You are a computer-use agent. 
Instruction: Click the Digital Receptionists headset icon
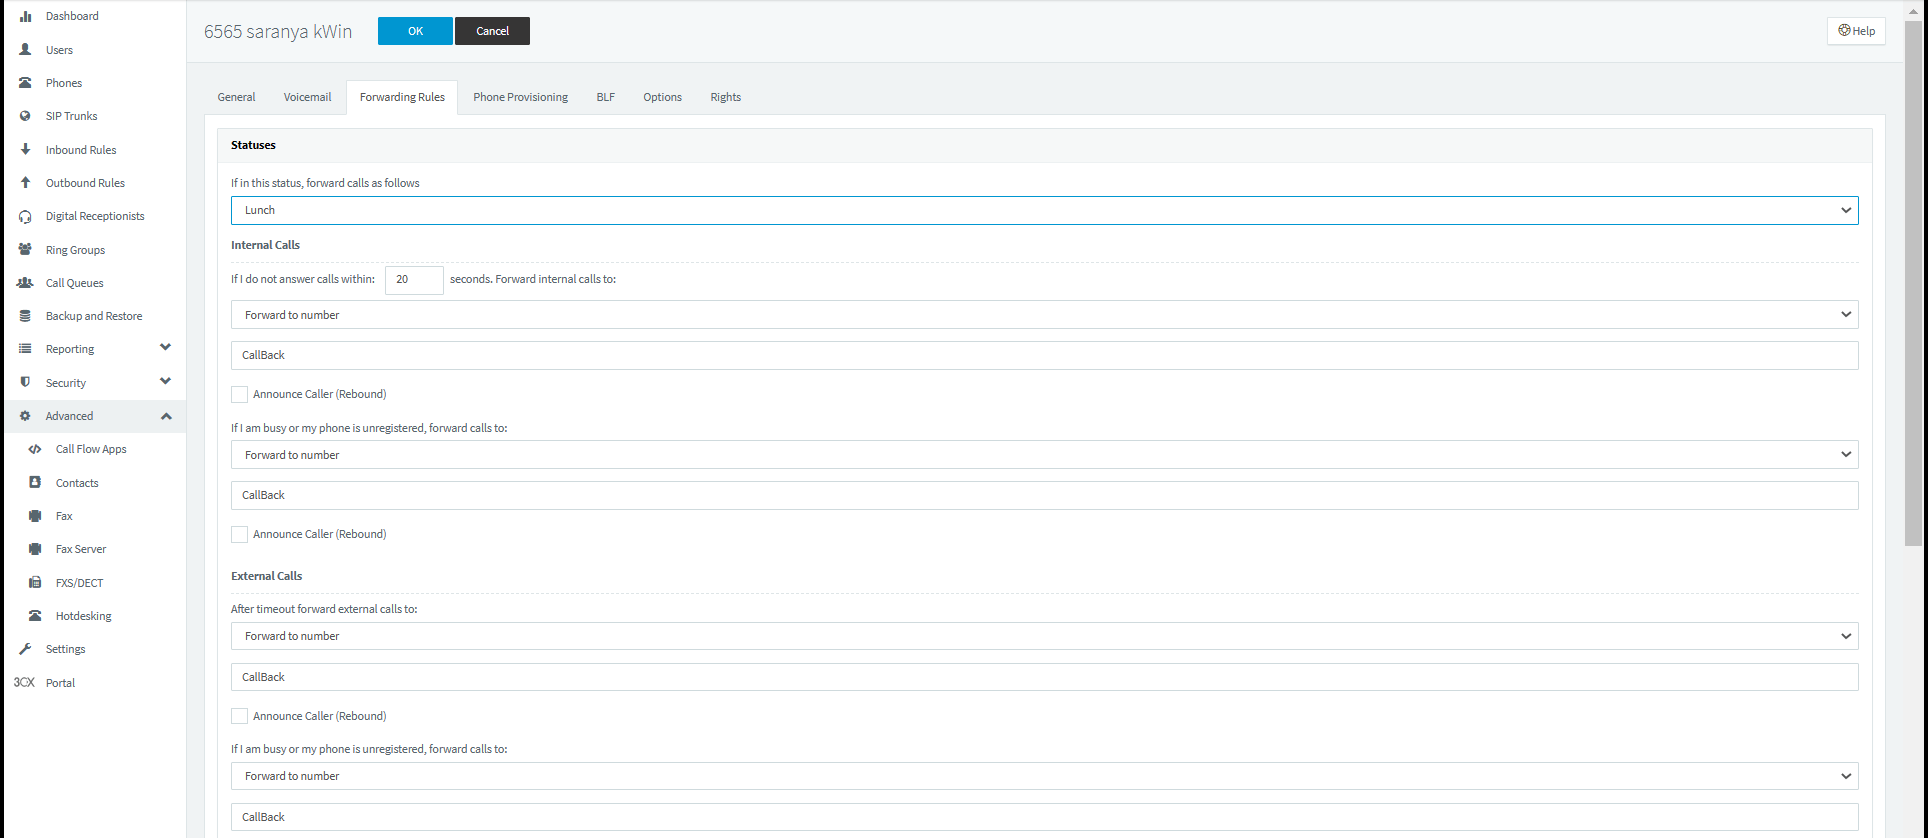point(26,216)
